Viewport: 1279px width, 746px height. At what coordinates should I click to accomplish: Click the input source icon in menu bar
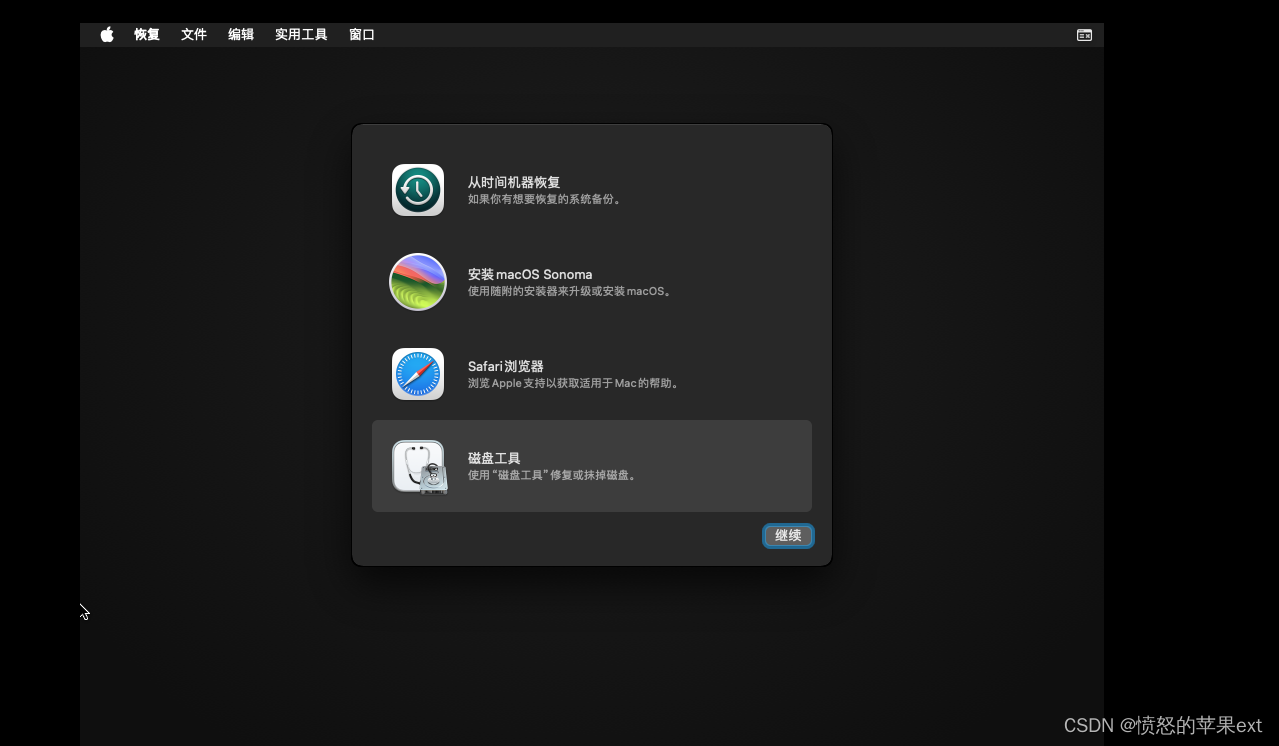pyautogui.click(x=1084, y=34)
